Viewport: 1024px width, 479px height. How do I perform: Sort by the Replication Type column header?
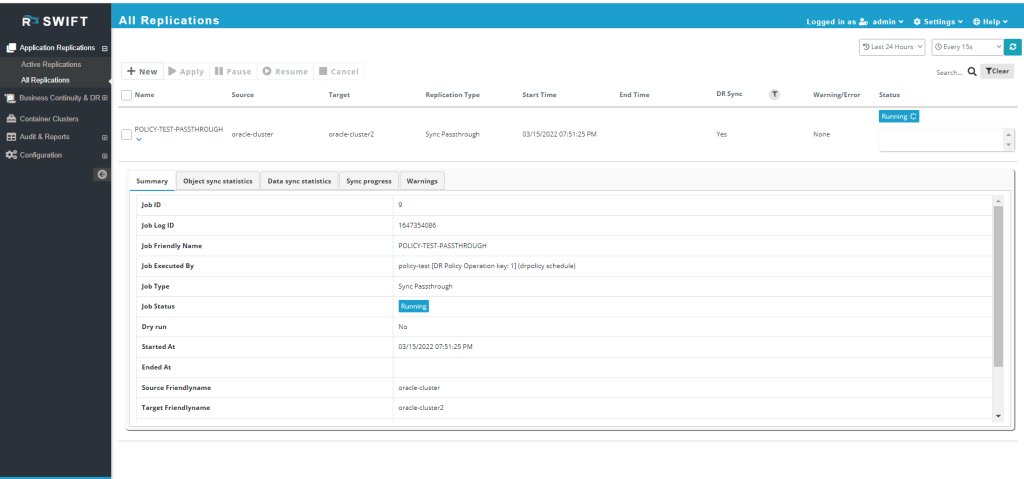(x=453, y=95)
